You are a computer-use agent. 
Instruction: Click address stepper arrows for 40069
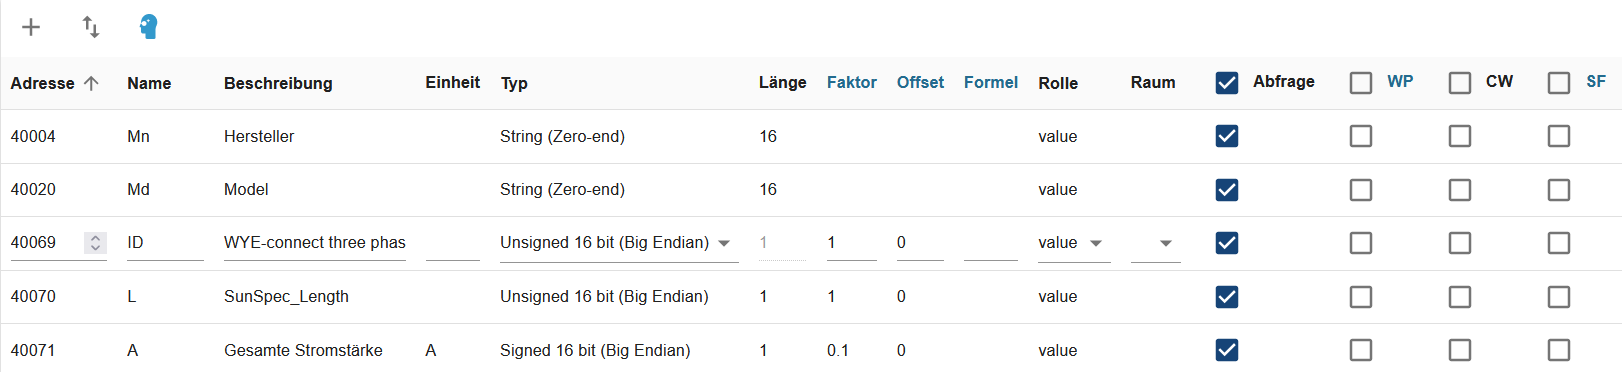(95, 243)
